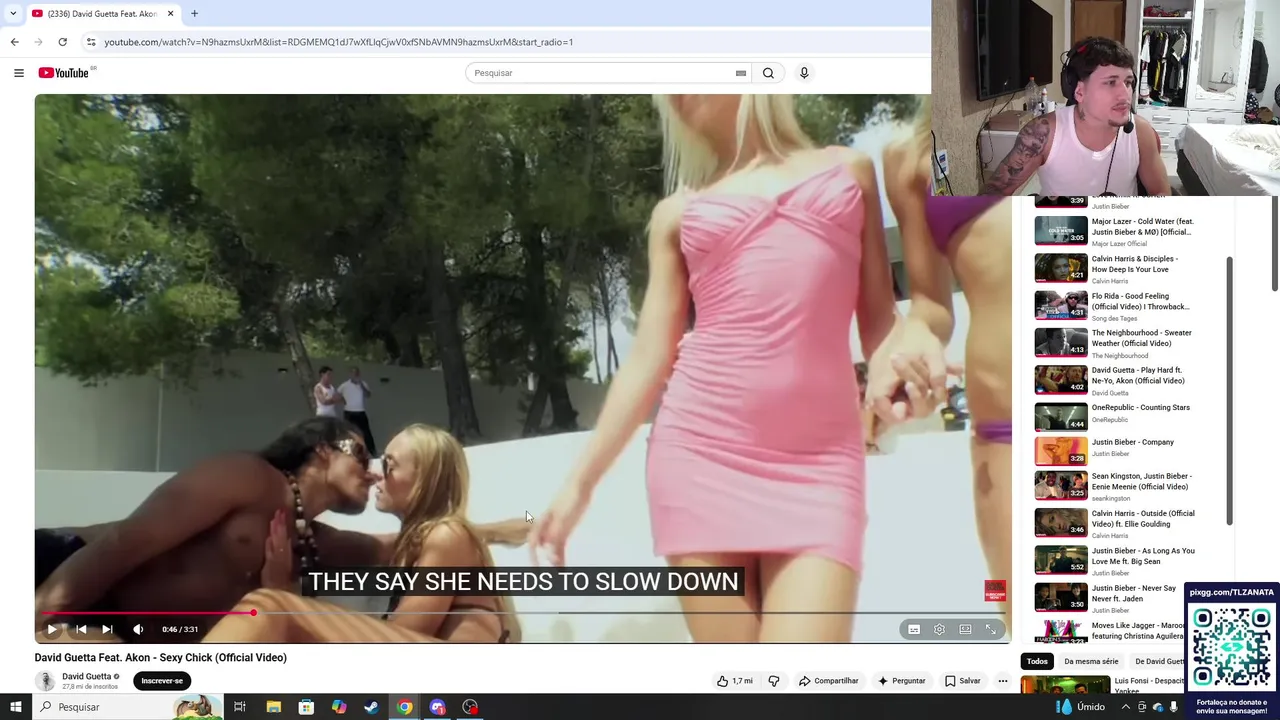Open Sean Kingston - Eenie Meenie video
Viewport: 1280px width, 720px height.
[x=1115, y=486]
